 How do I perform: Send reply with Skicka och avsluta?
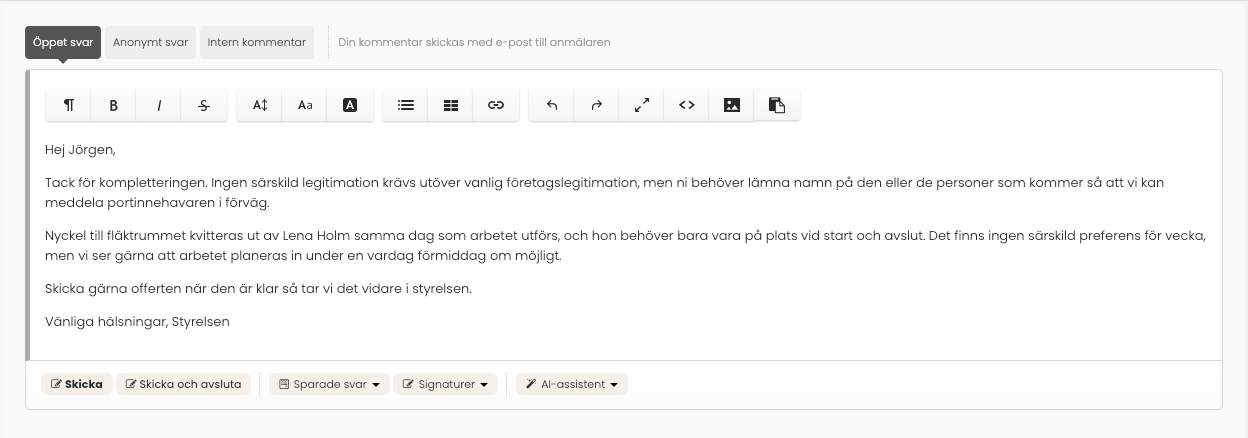pyautogui.click(x=183, y=384)
